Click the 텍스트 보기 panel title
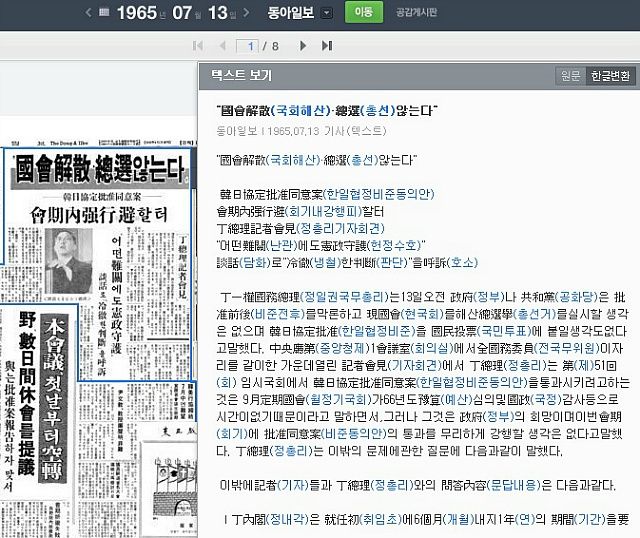The height and width of the screenshot is (538, 640). 241,75
